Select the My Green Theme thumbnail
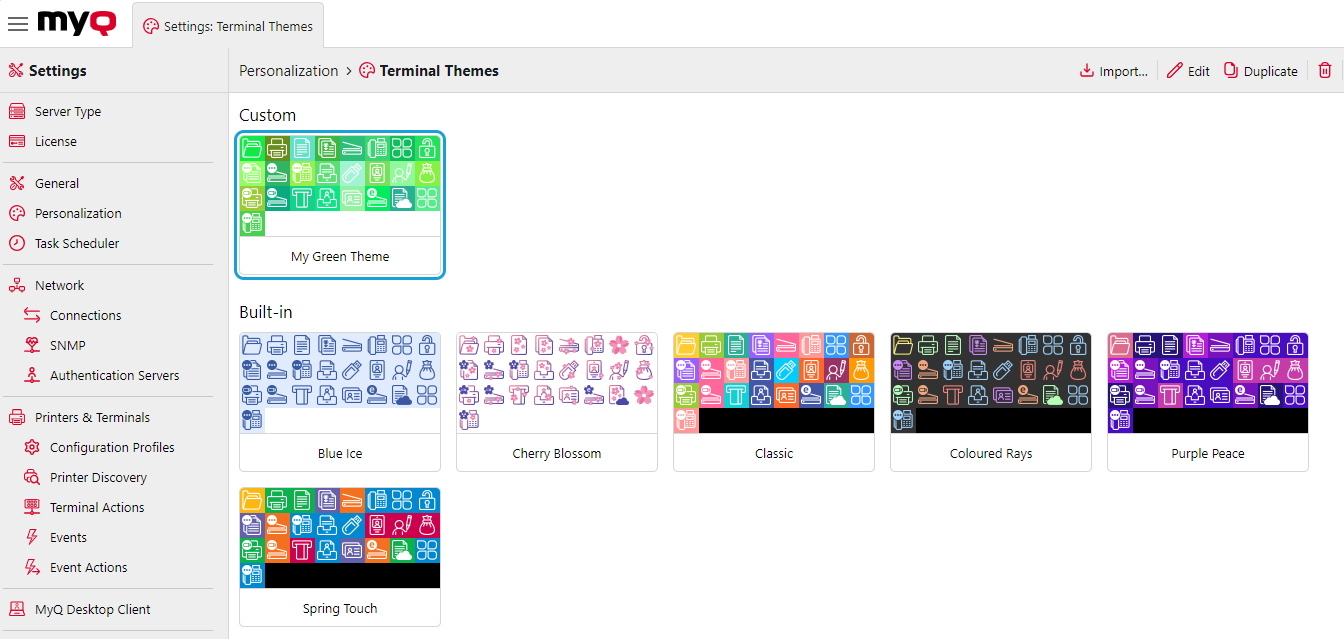Viewport: 1344px width, 639px height. (x=340, y=186)
